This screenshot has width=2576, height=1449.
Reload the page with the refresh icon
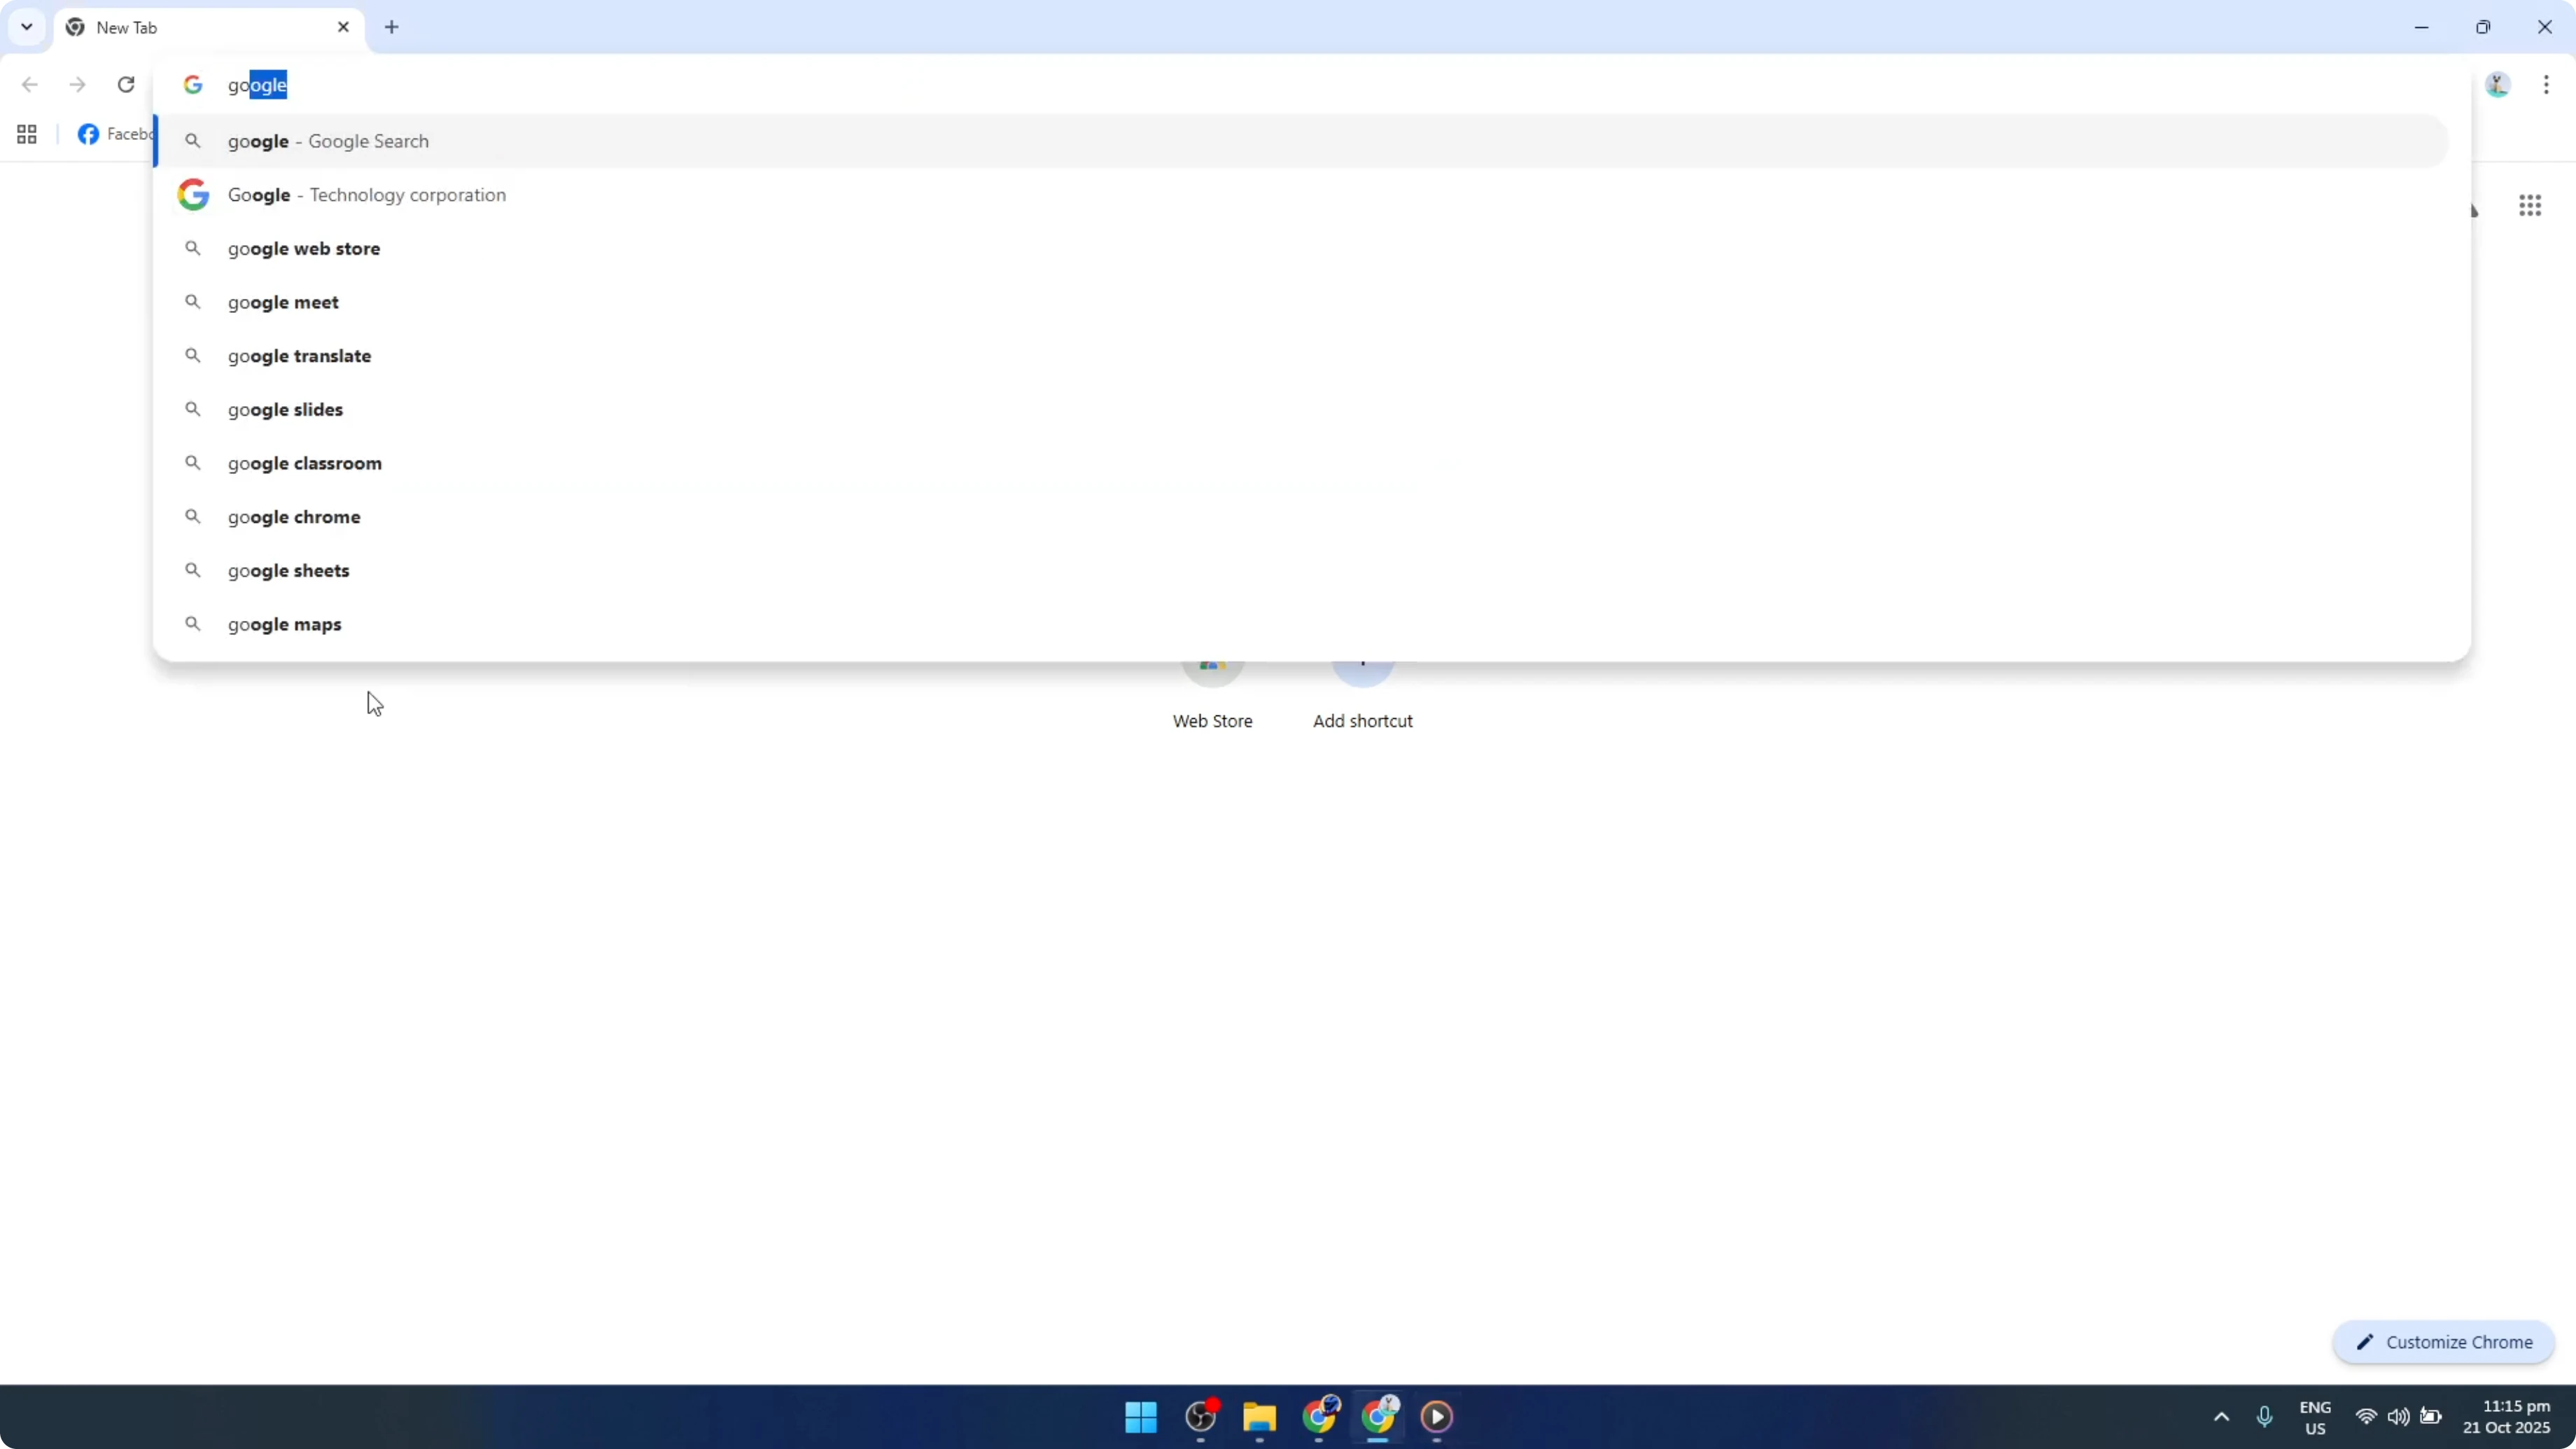(125, 85)
